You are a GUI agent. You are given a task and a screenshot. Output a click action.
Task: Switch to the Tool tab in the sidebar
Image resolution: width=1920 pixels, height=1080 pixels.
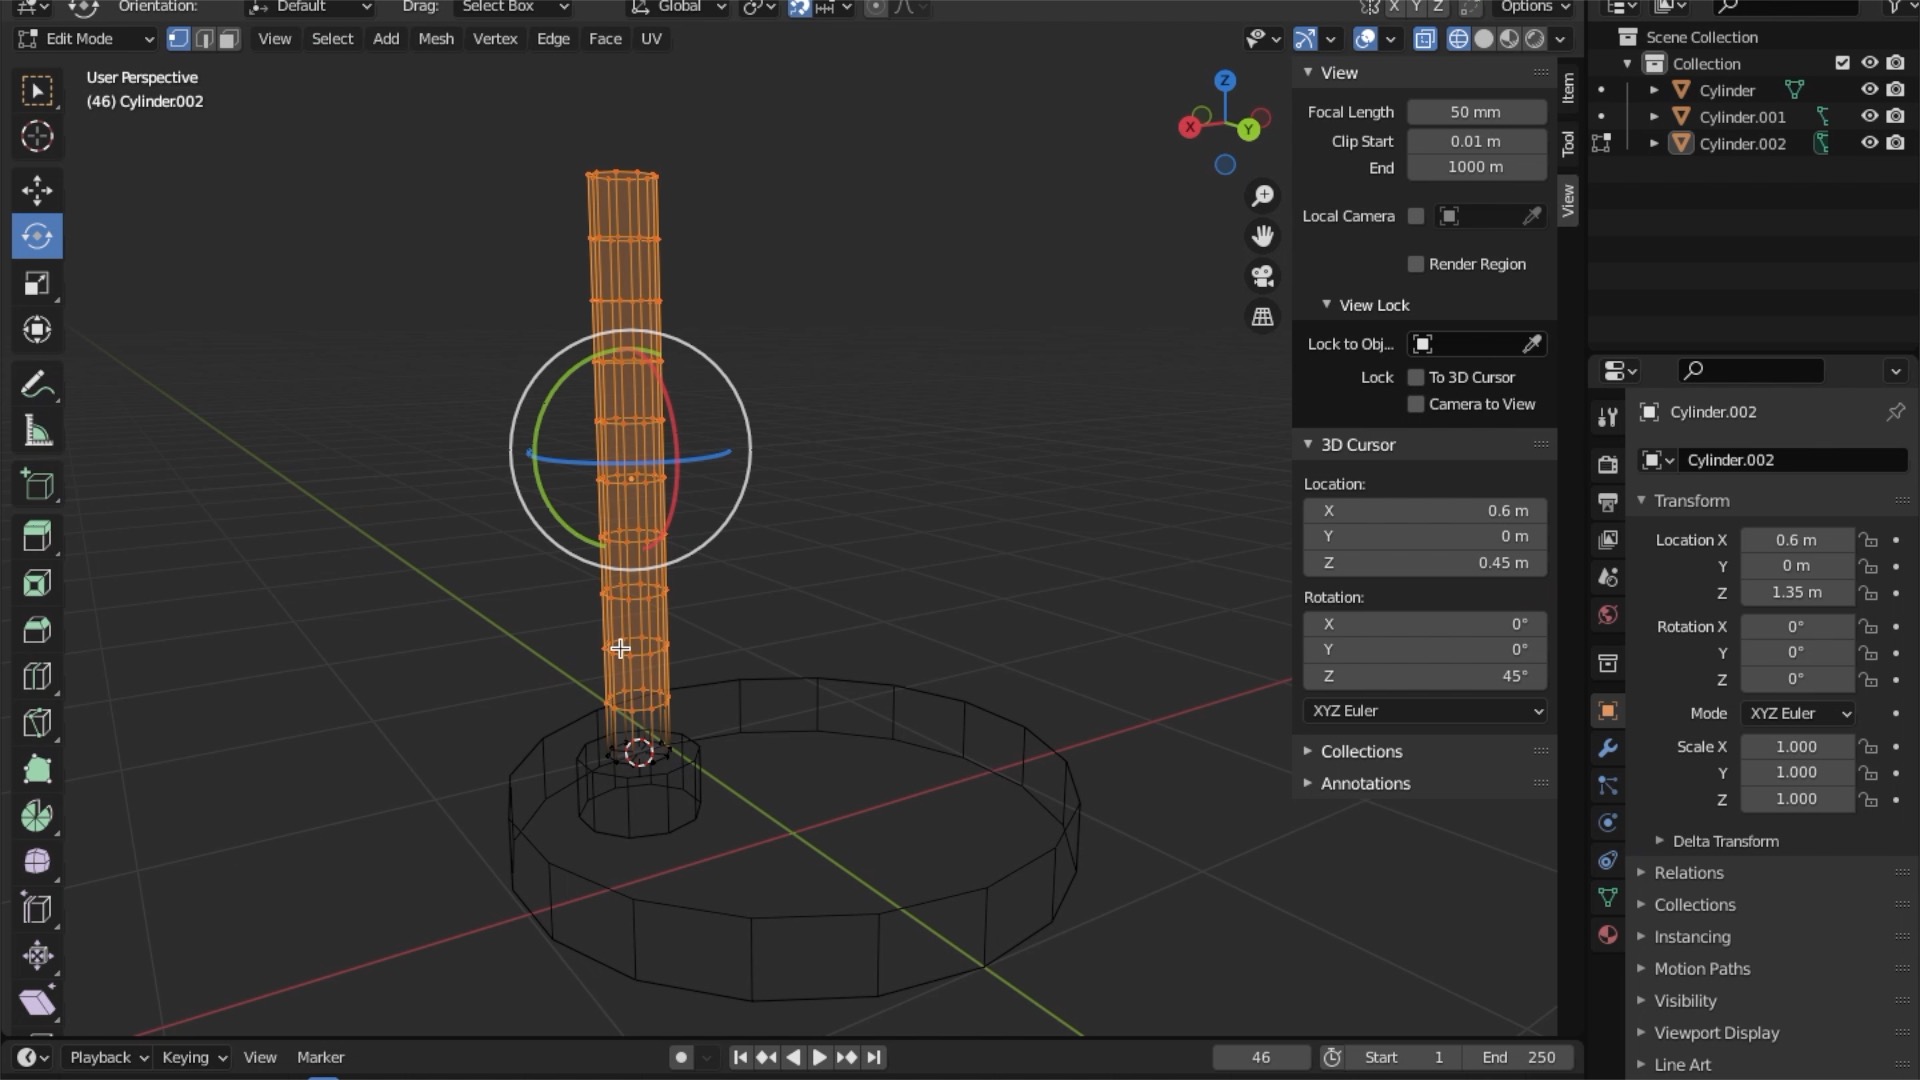1568,143
